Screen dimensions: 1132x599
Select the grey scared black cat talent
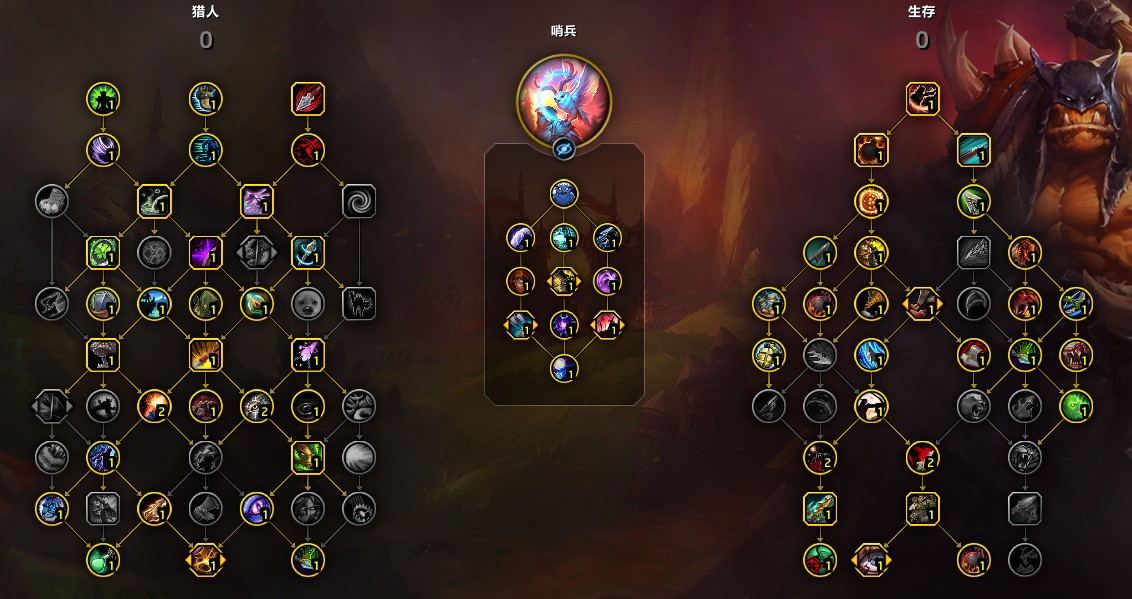tap(359, 304)
